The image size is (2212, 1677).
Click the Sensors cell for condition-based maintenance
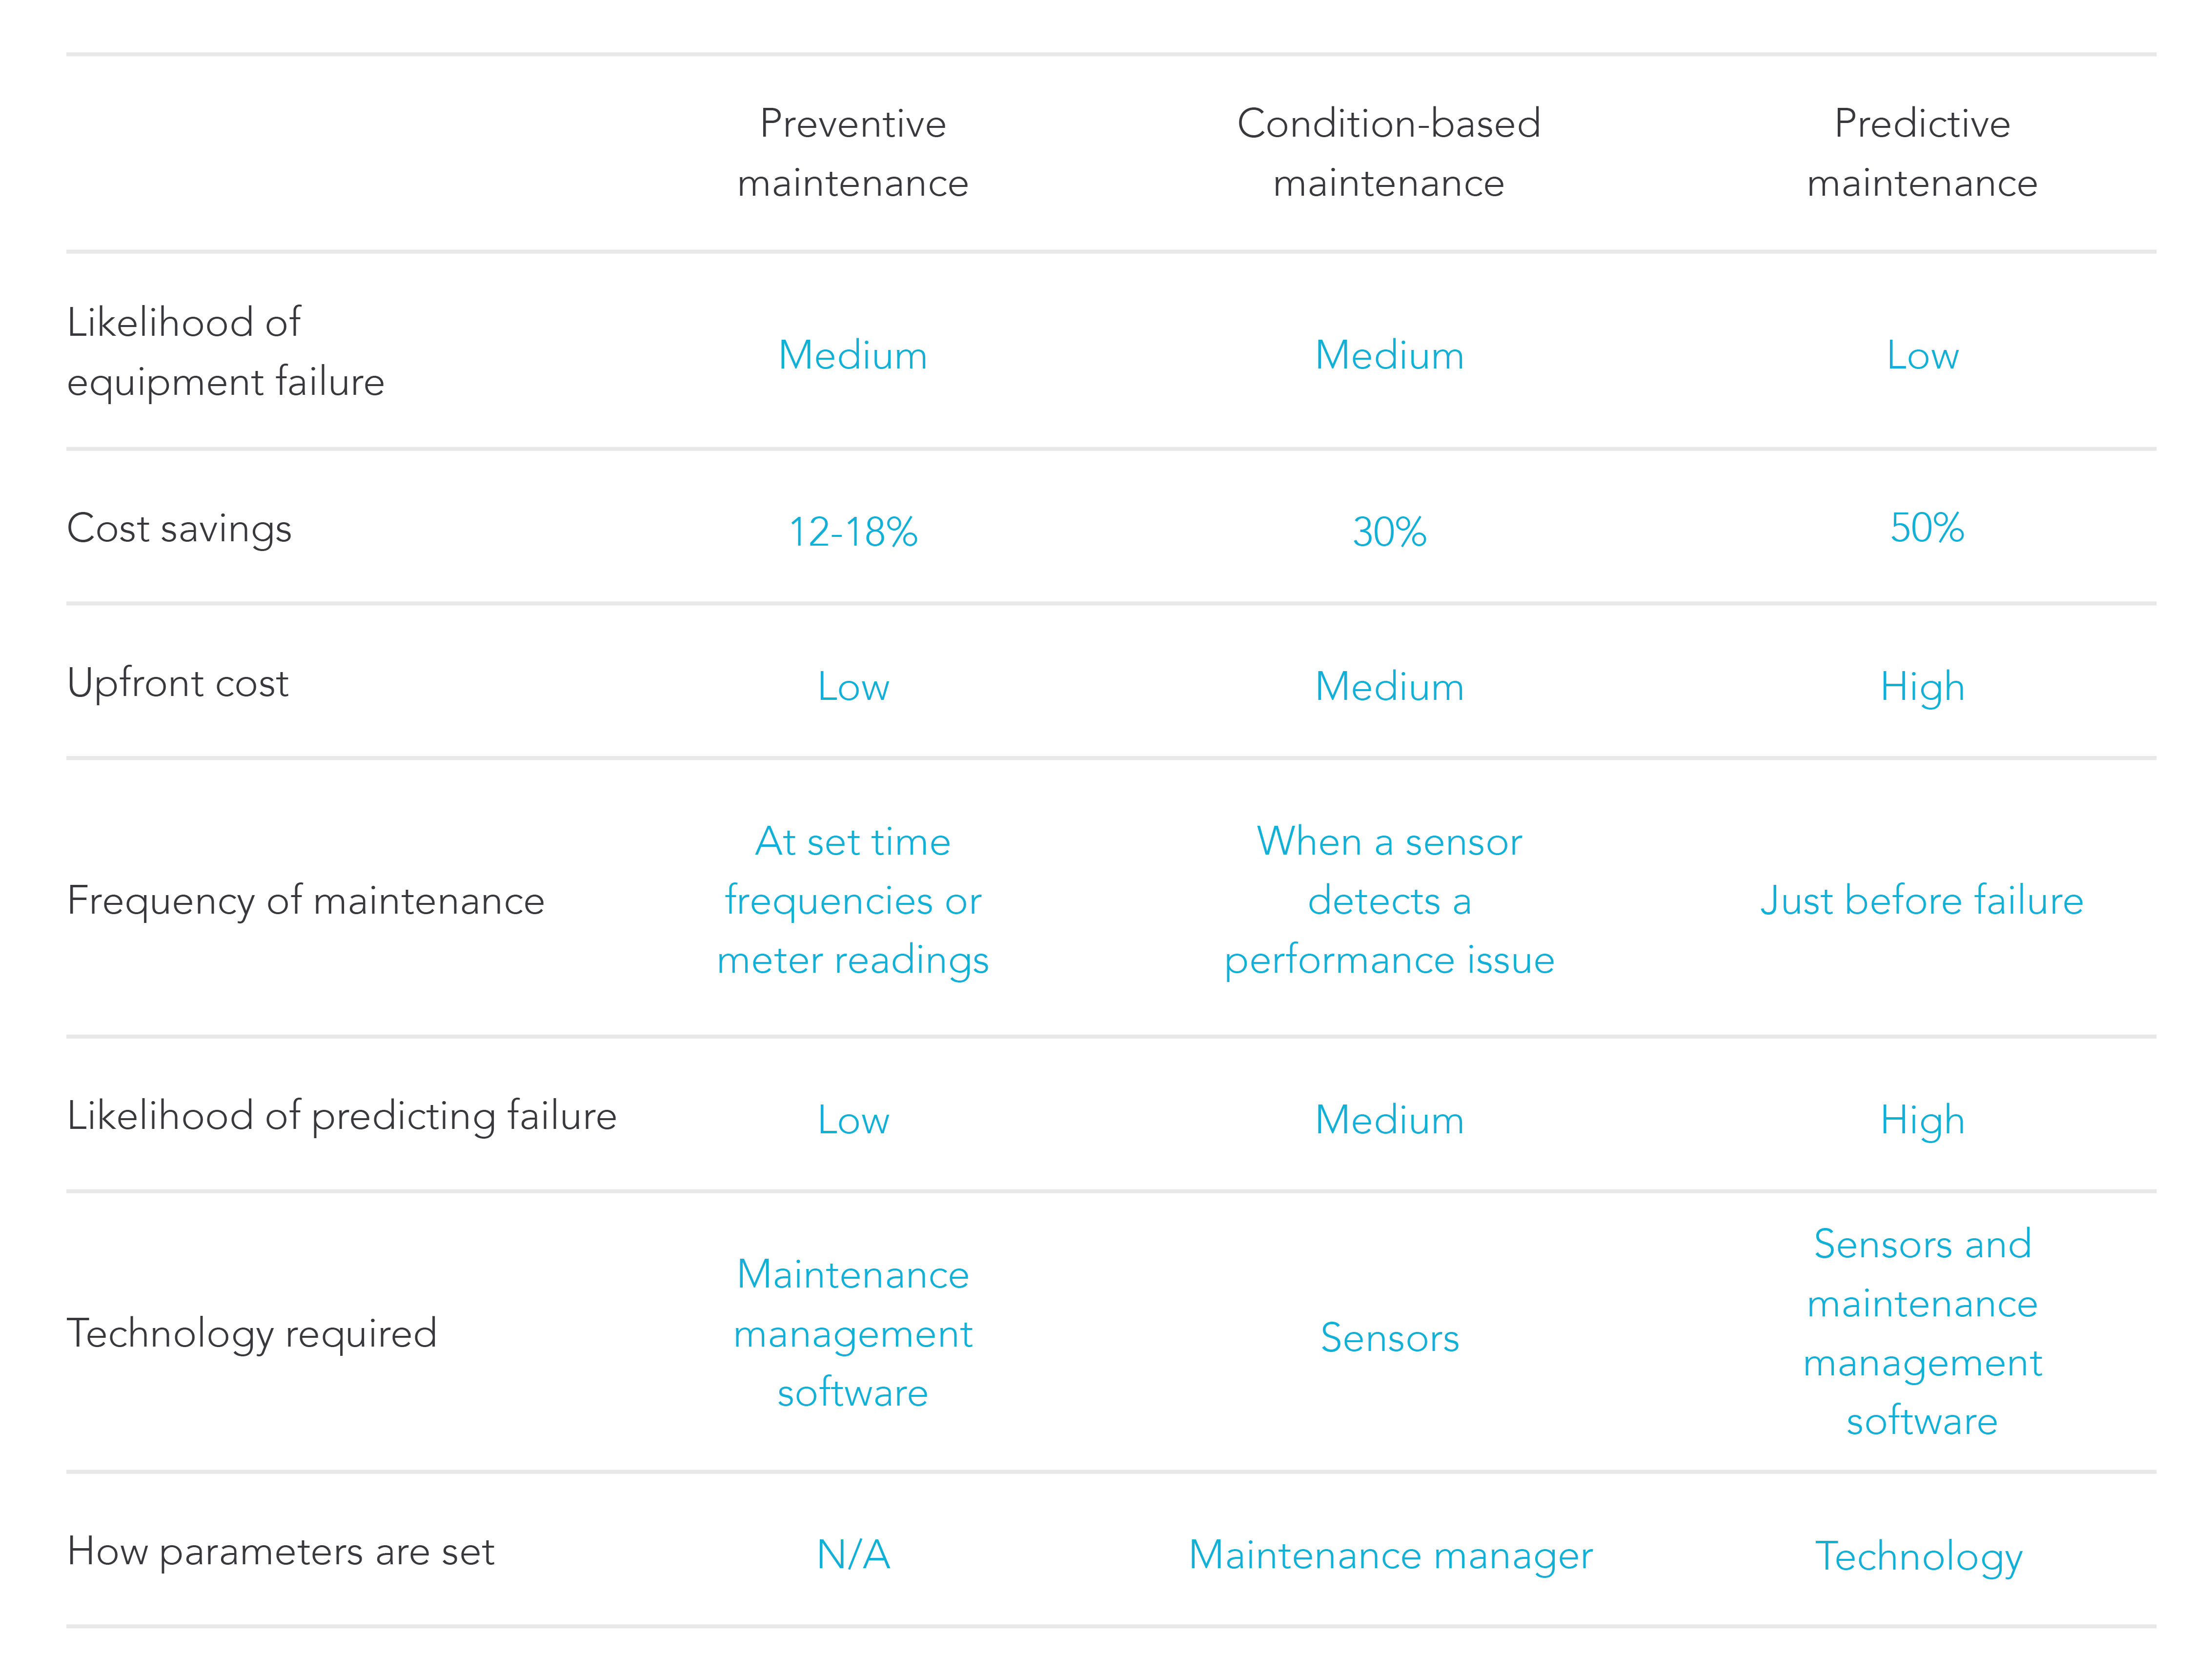[x=1388, y=1338]
